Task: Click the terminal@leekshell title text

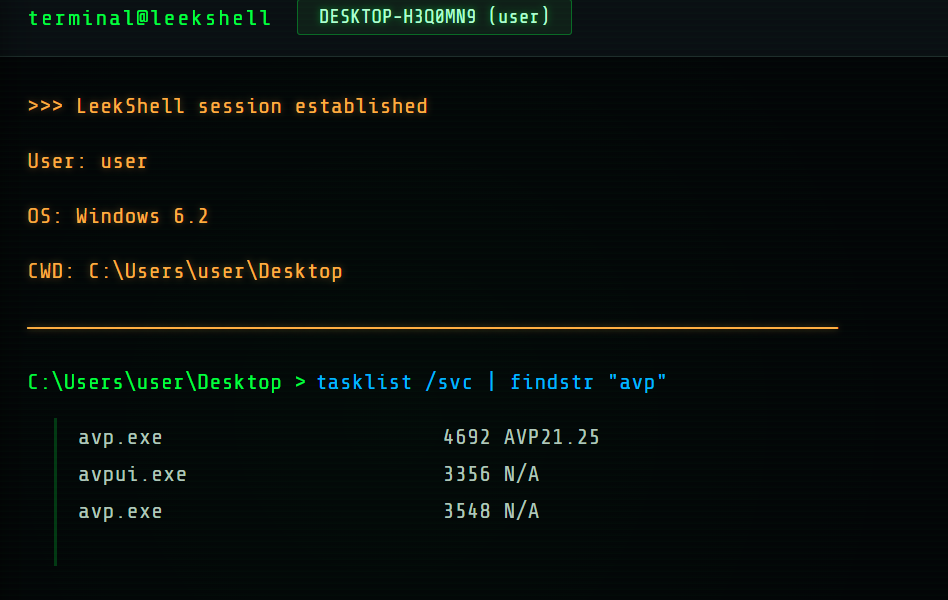Action: click(x=149, y=18)
